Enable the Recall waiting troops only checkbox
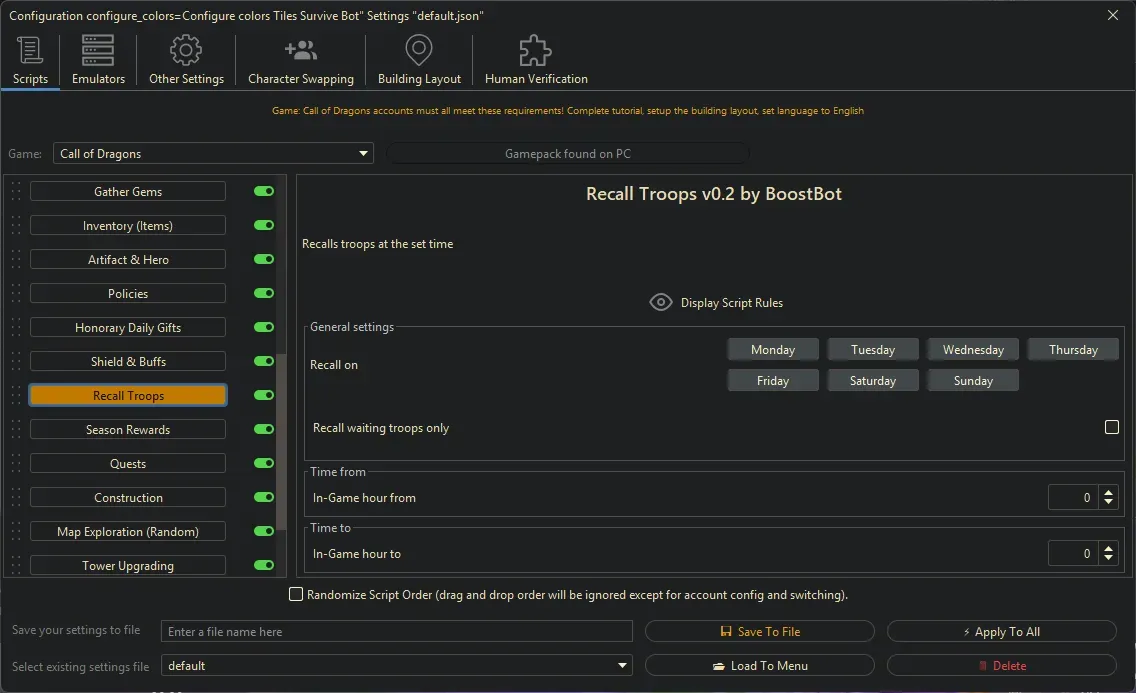Viewport: 1136px width, 693px height. click(x=1111, y=427)
